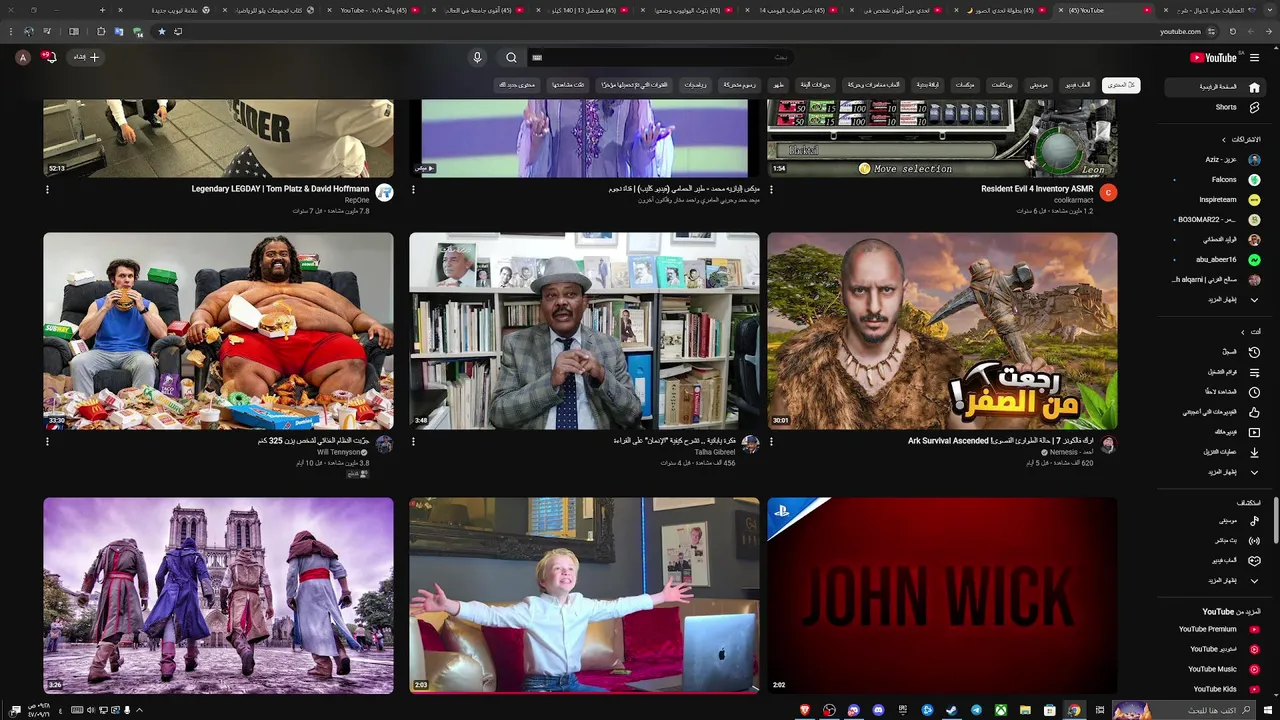Viewport: 1280px width, 720px height.
Task: Play the Assassin's Creed Notre Dame thumbnail
Action: pos(218,596)
